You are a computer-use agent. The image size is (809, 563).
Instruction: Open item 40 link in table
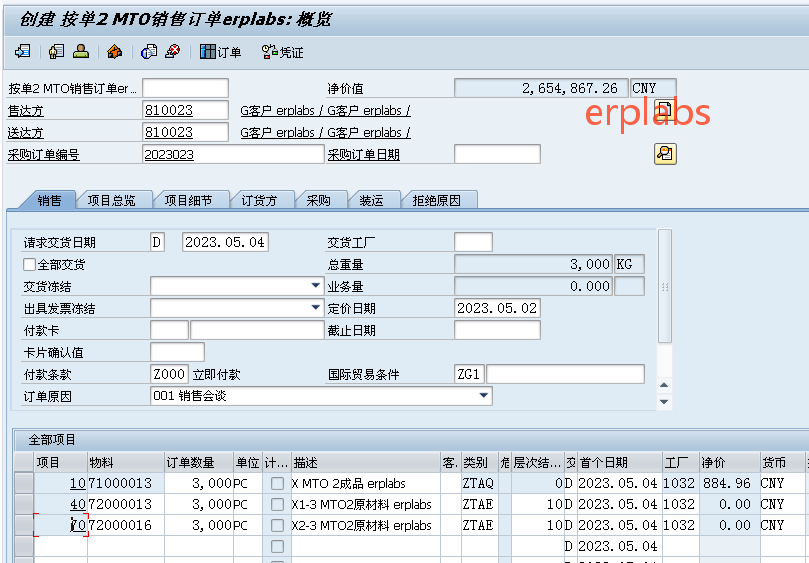point(77,504)
